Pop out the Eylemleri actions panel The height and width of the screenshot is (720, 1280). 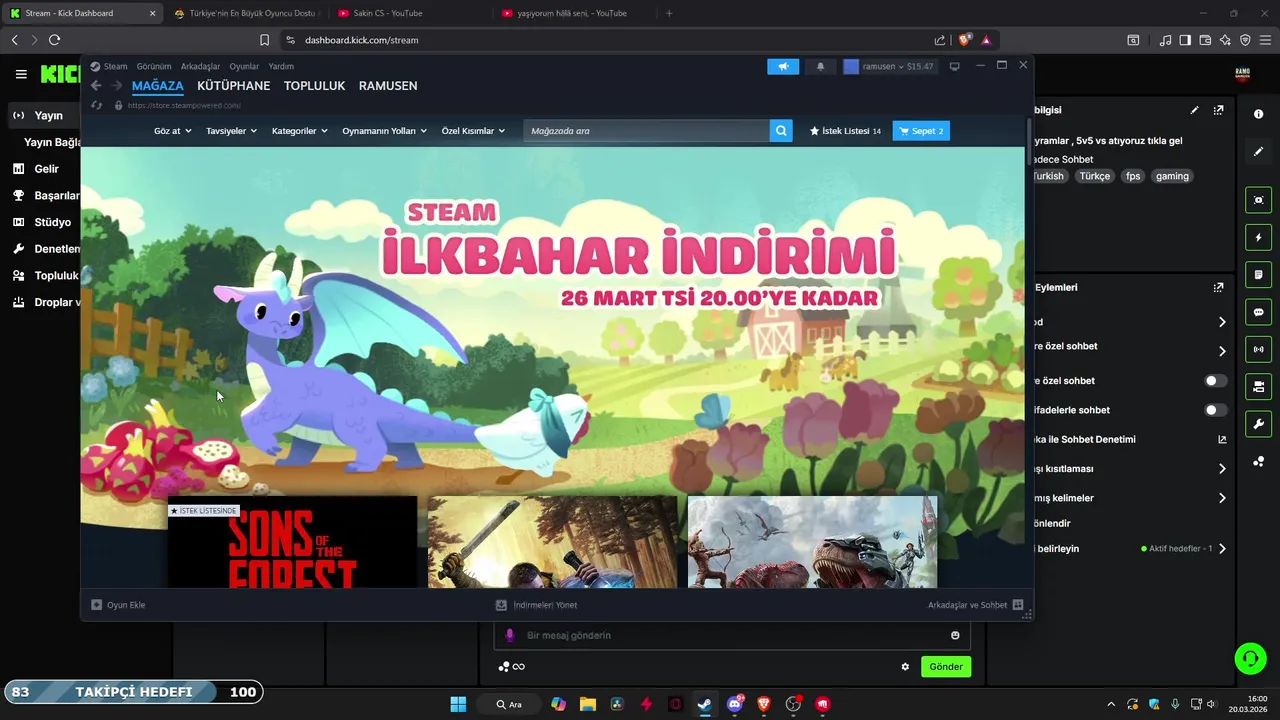pos(1218,287)
